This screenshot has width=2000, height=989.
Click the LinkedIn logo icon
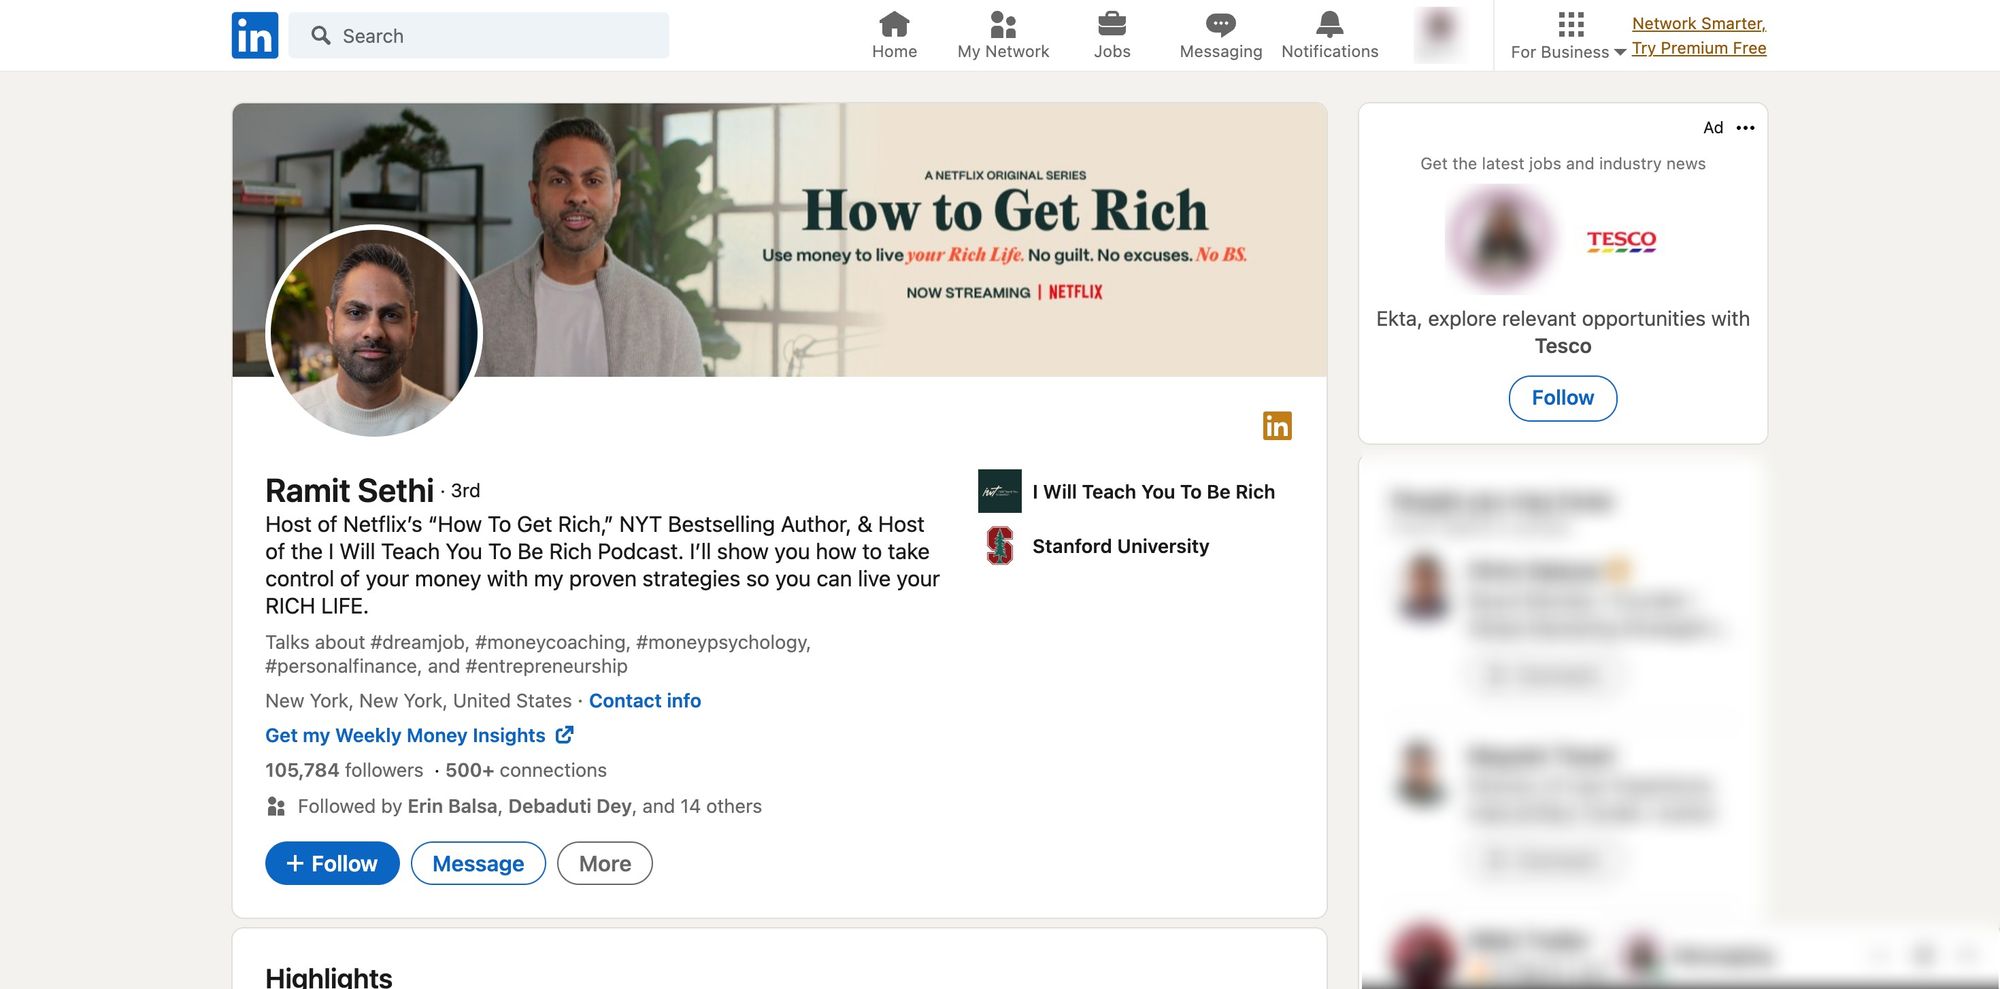[255, 35]
